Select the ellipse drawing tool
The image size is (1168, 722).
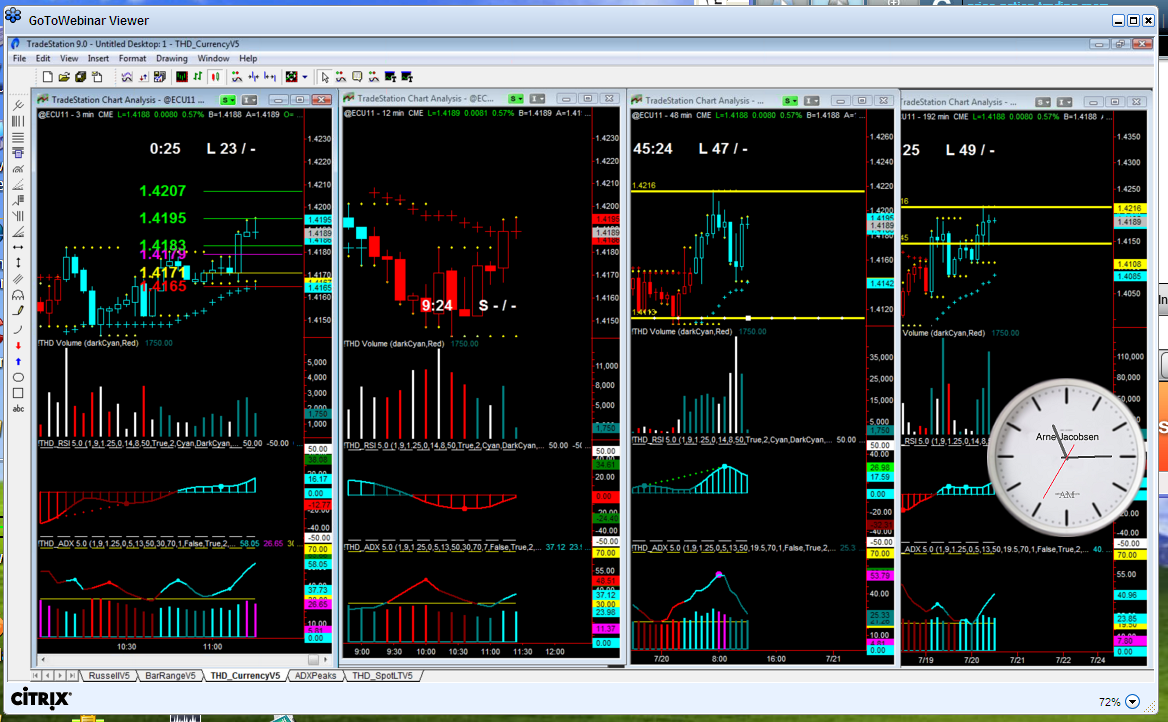click(x=19, y=377)
